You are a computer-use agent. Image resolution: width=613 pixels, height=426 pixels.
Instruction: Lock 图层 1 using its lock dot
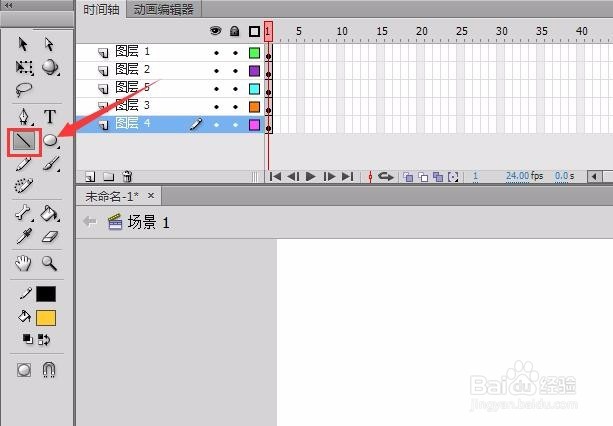[235, 53]
